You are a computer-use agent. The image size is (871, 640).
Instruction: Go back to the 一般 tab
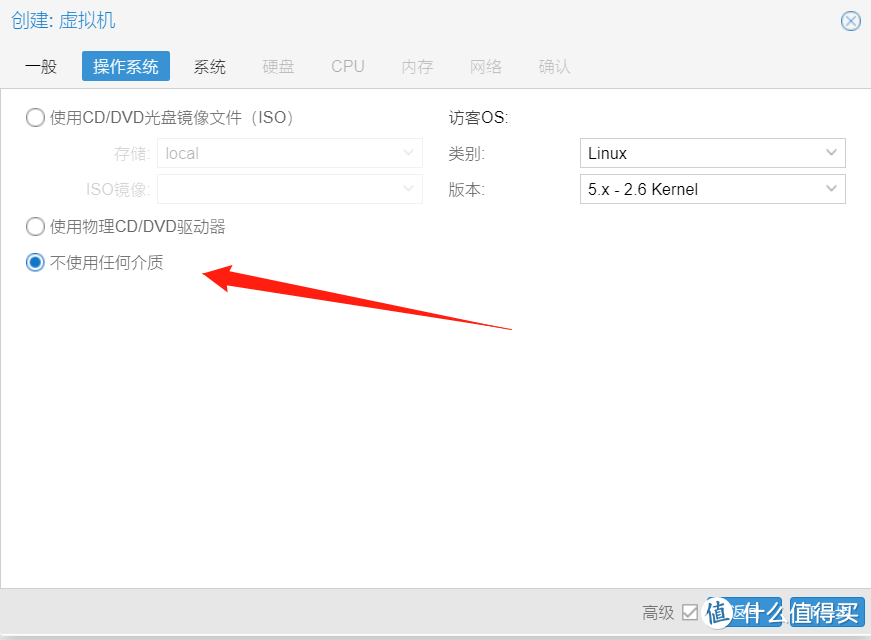point(41,66)
